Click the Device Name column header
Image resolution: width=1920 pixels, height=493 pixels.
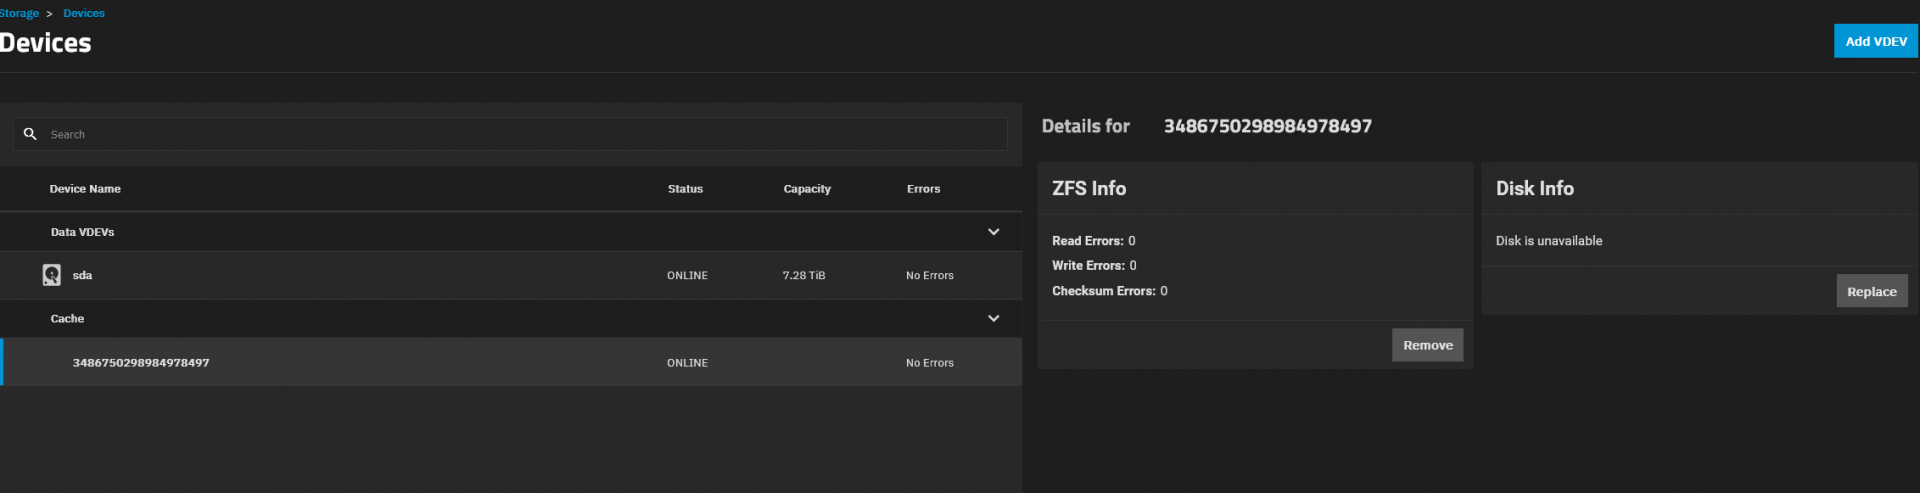[85, 189]
